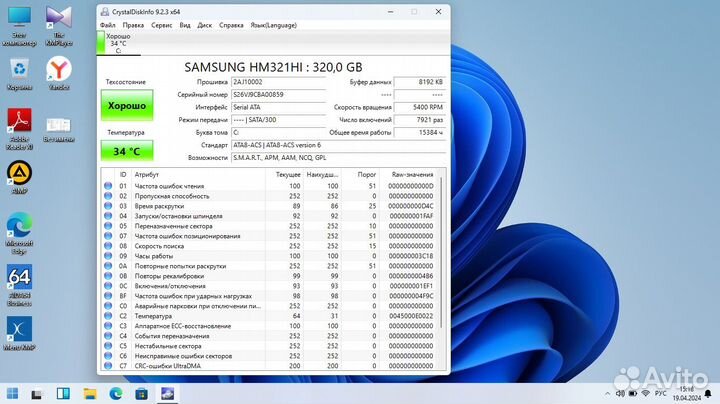The height and width of the screenshot is (404, 720).
Task: Click status circle of Часы работы row
Action: 108,256
